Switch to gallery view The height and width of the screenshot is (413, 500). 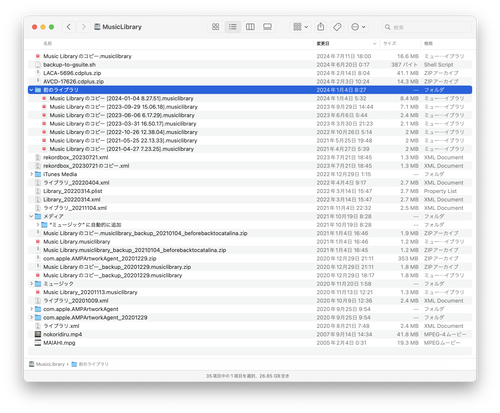(267, 27)
